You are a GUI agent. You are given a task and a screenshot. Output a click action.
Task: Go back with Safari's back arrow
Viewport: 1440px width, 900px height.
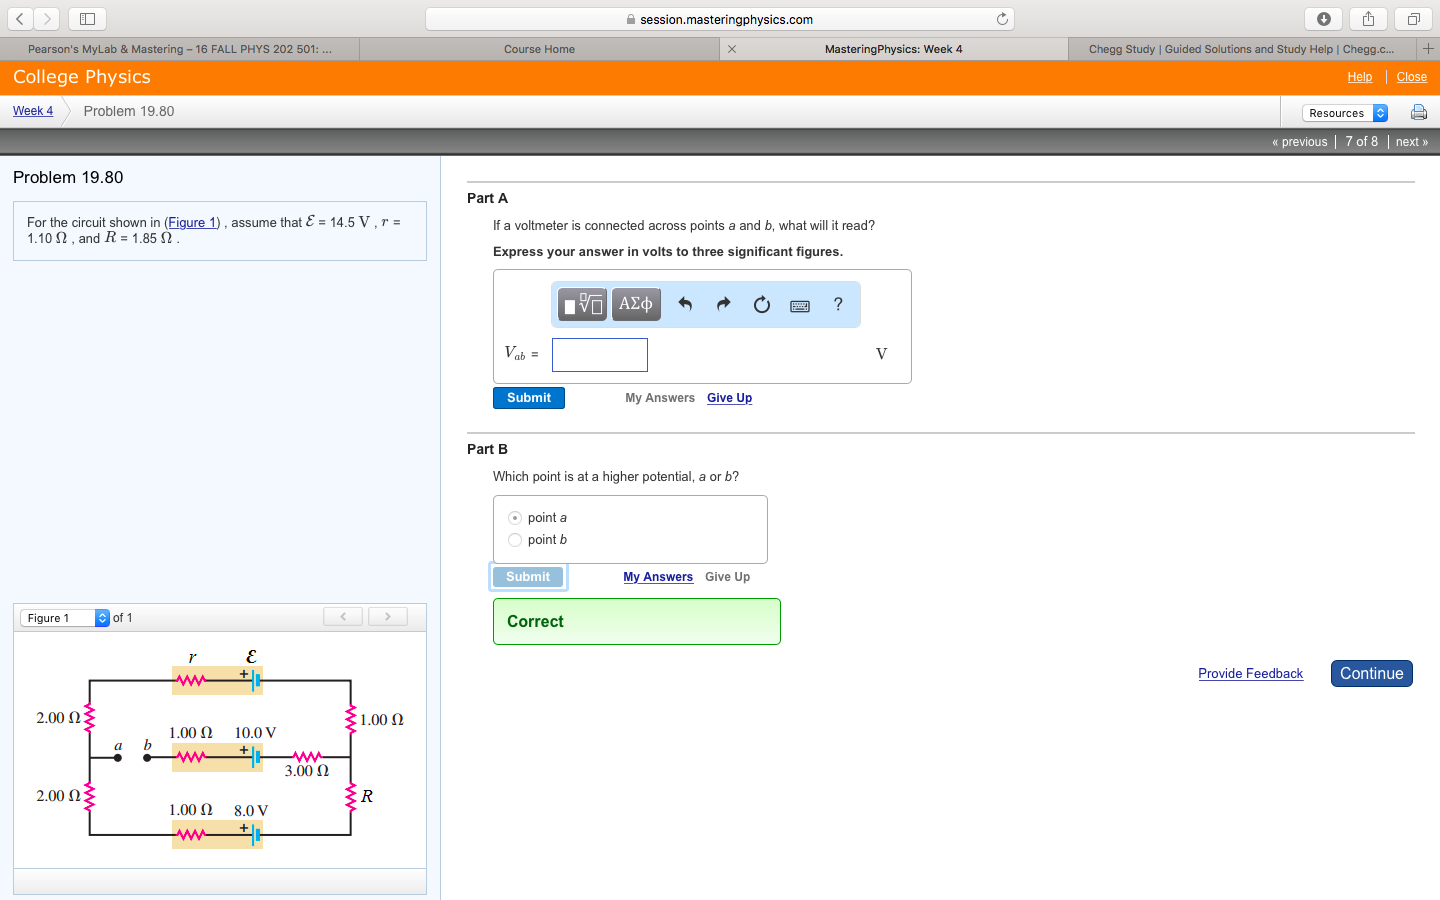pos(21,18)
